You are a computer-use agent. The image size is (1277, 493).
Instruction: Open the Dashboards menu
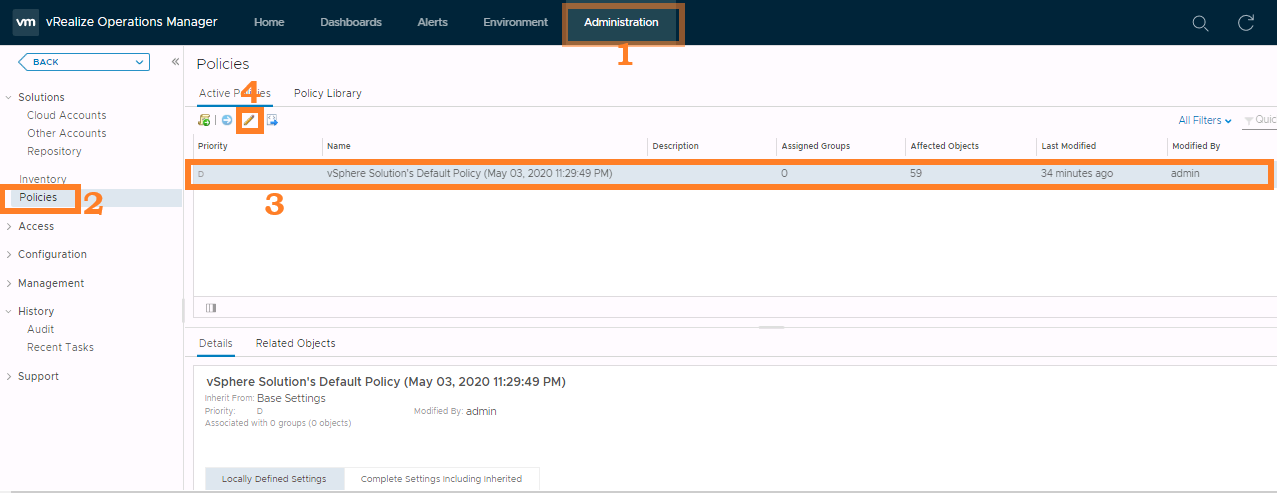pyautogui.click(x=351, y=22)
